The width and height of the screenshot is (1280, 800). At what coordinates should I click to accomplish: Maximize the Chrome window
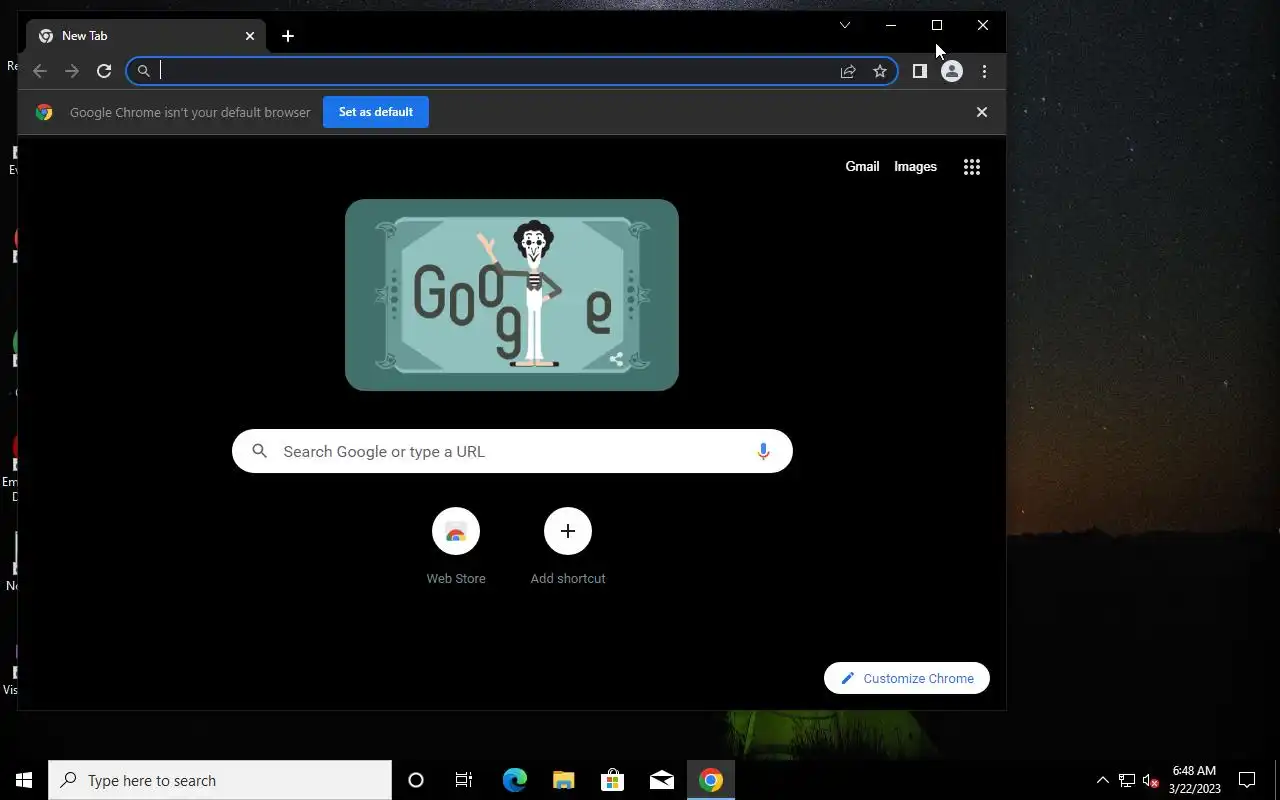click(937, 25)
